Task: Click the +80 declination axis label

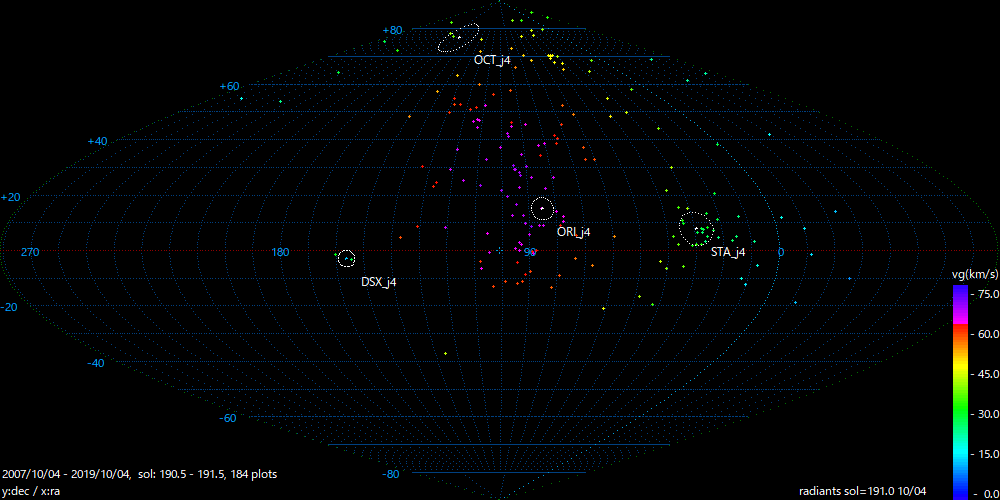Action: coord(392,31)
